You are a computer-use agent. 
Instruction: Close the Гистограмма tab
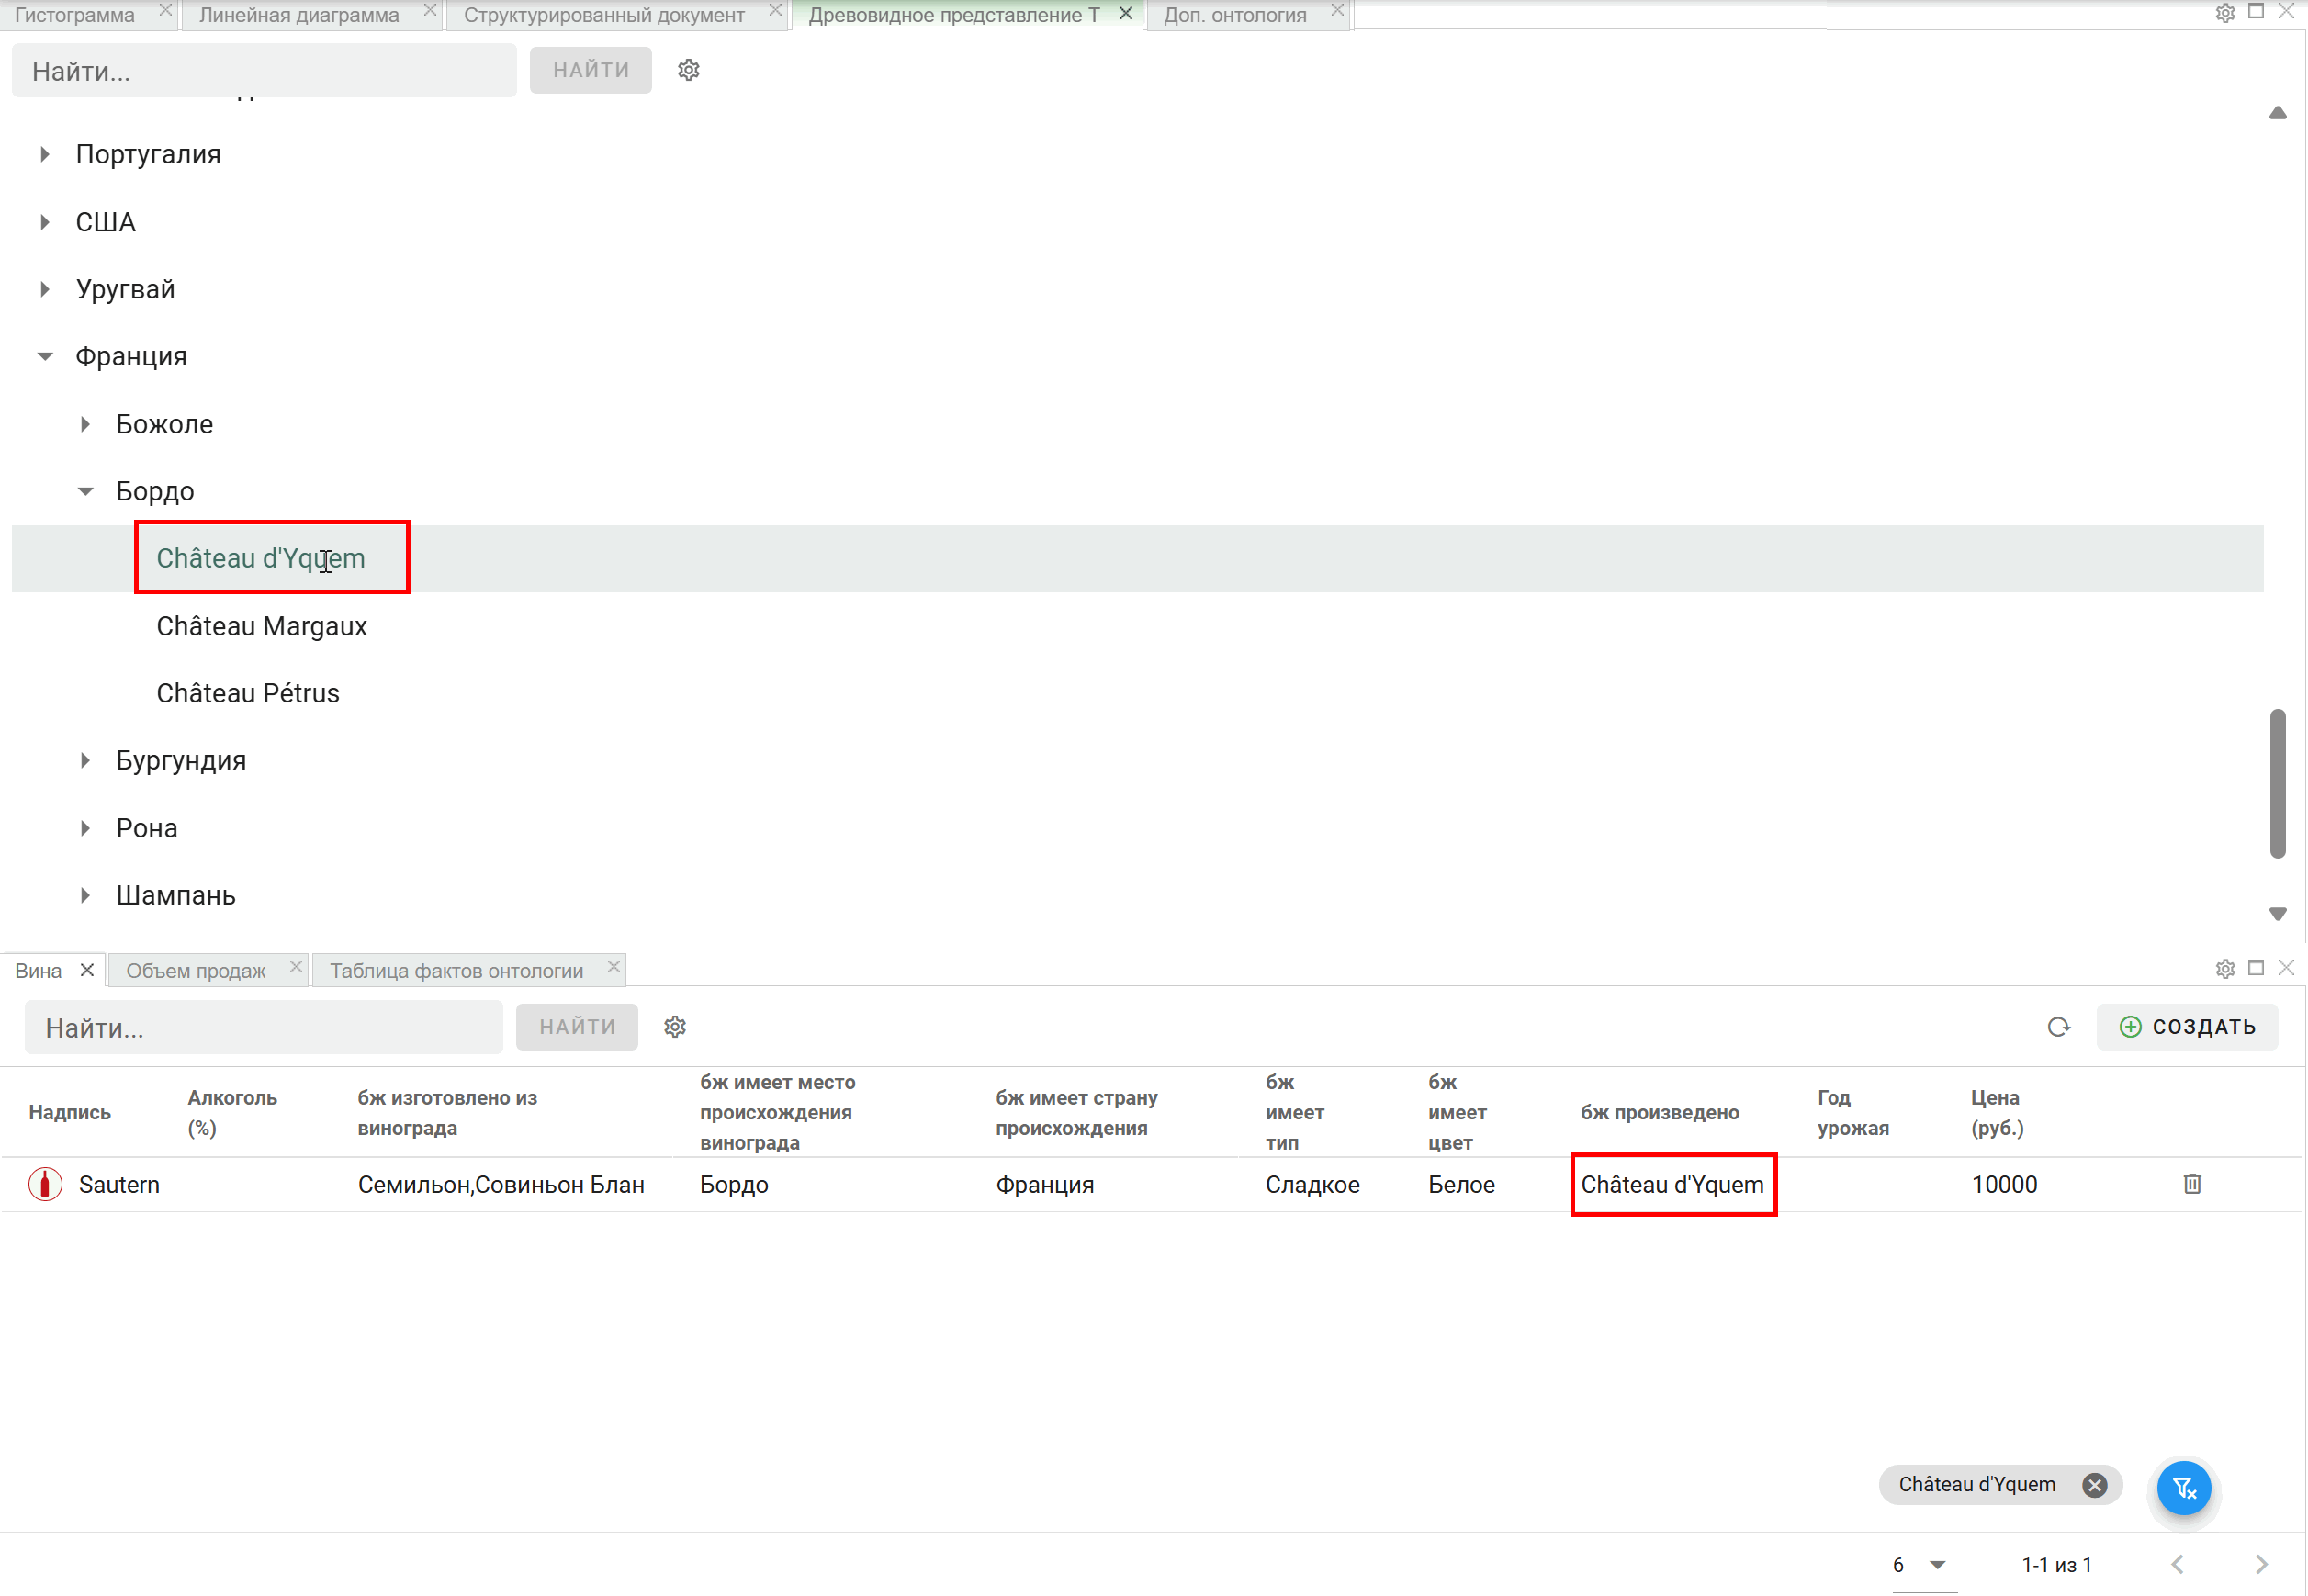click(x=165, y=10)
